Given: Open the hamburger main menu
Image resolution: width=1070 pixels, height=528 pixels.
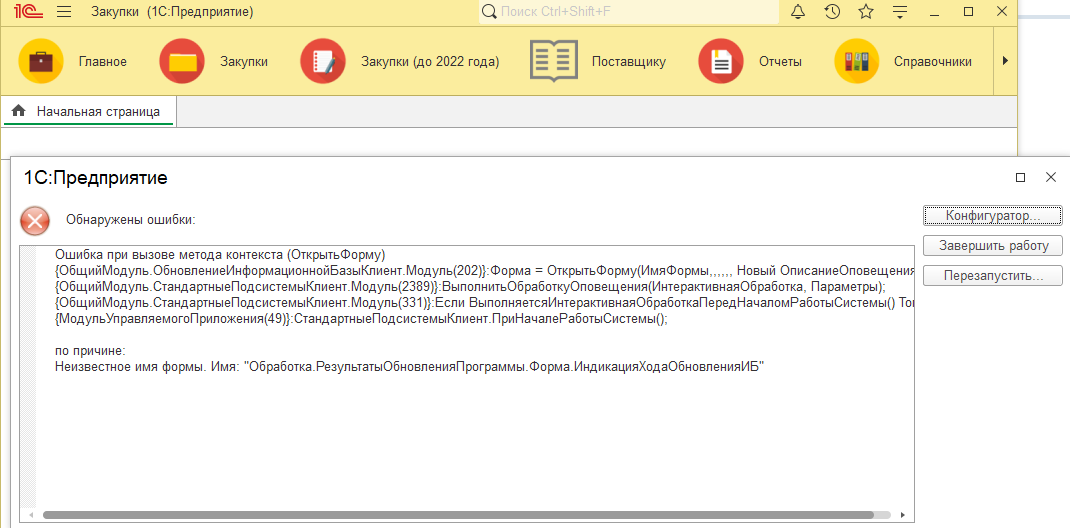Looking at the screenshot, I should (64, 12).
